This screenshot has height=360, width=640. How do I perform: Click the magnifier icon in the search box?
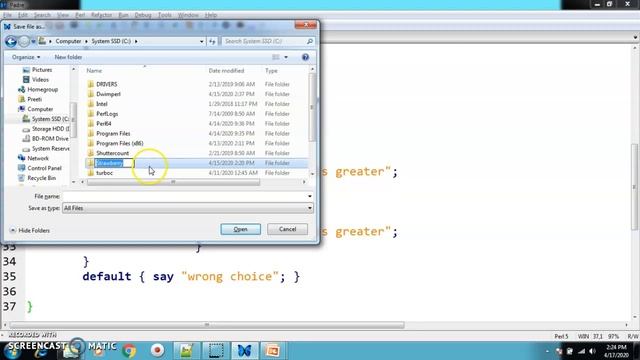point(310,41)
